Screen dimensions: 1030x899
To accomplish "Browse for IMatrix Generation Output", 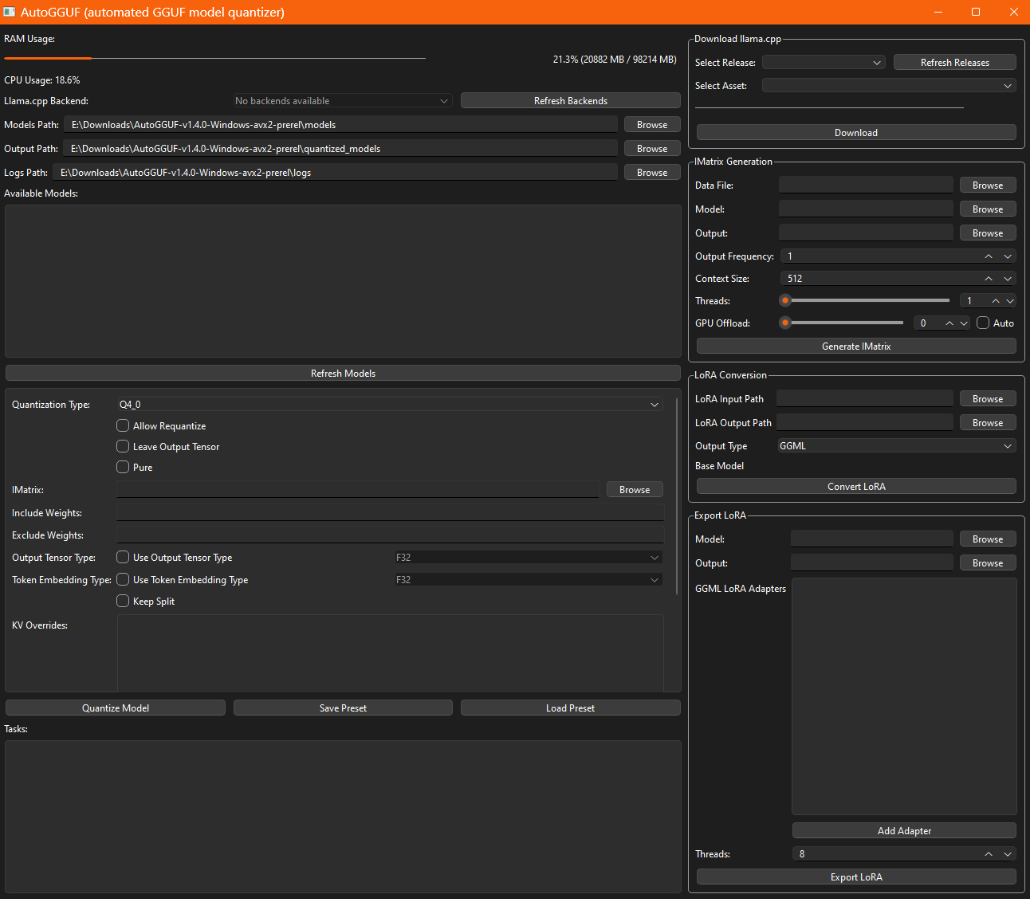I will coord(987,233).
